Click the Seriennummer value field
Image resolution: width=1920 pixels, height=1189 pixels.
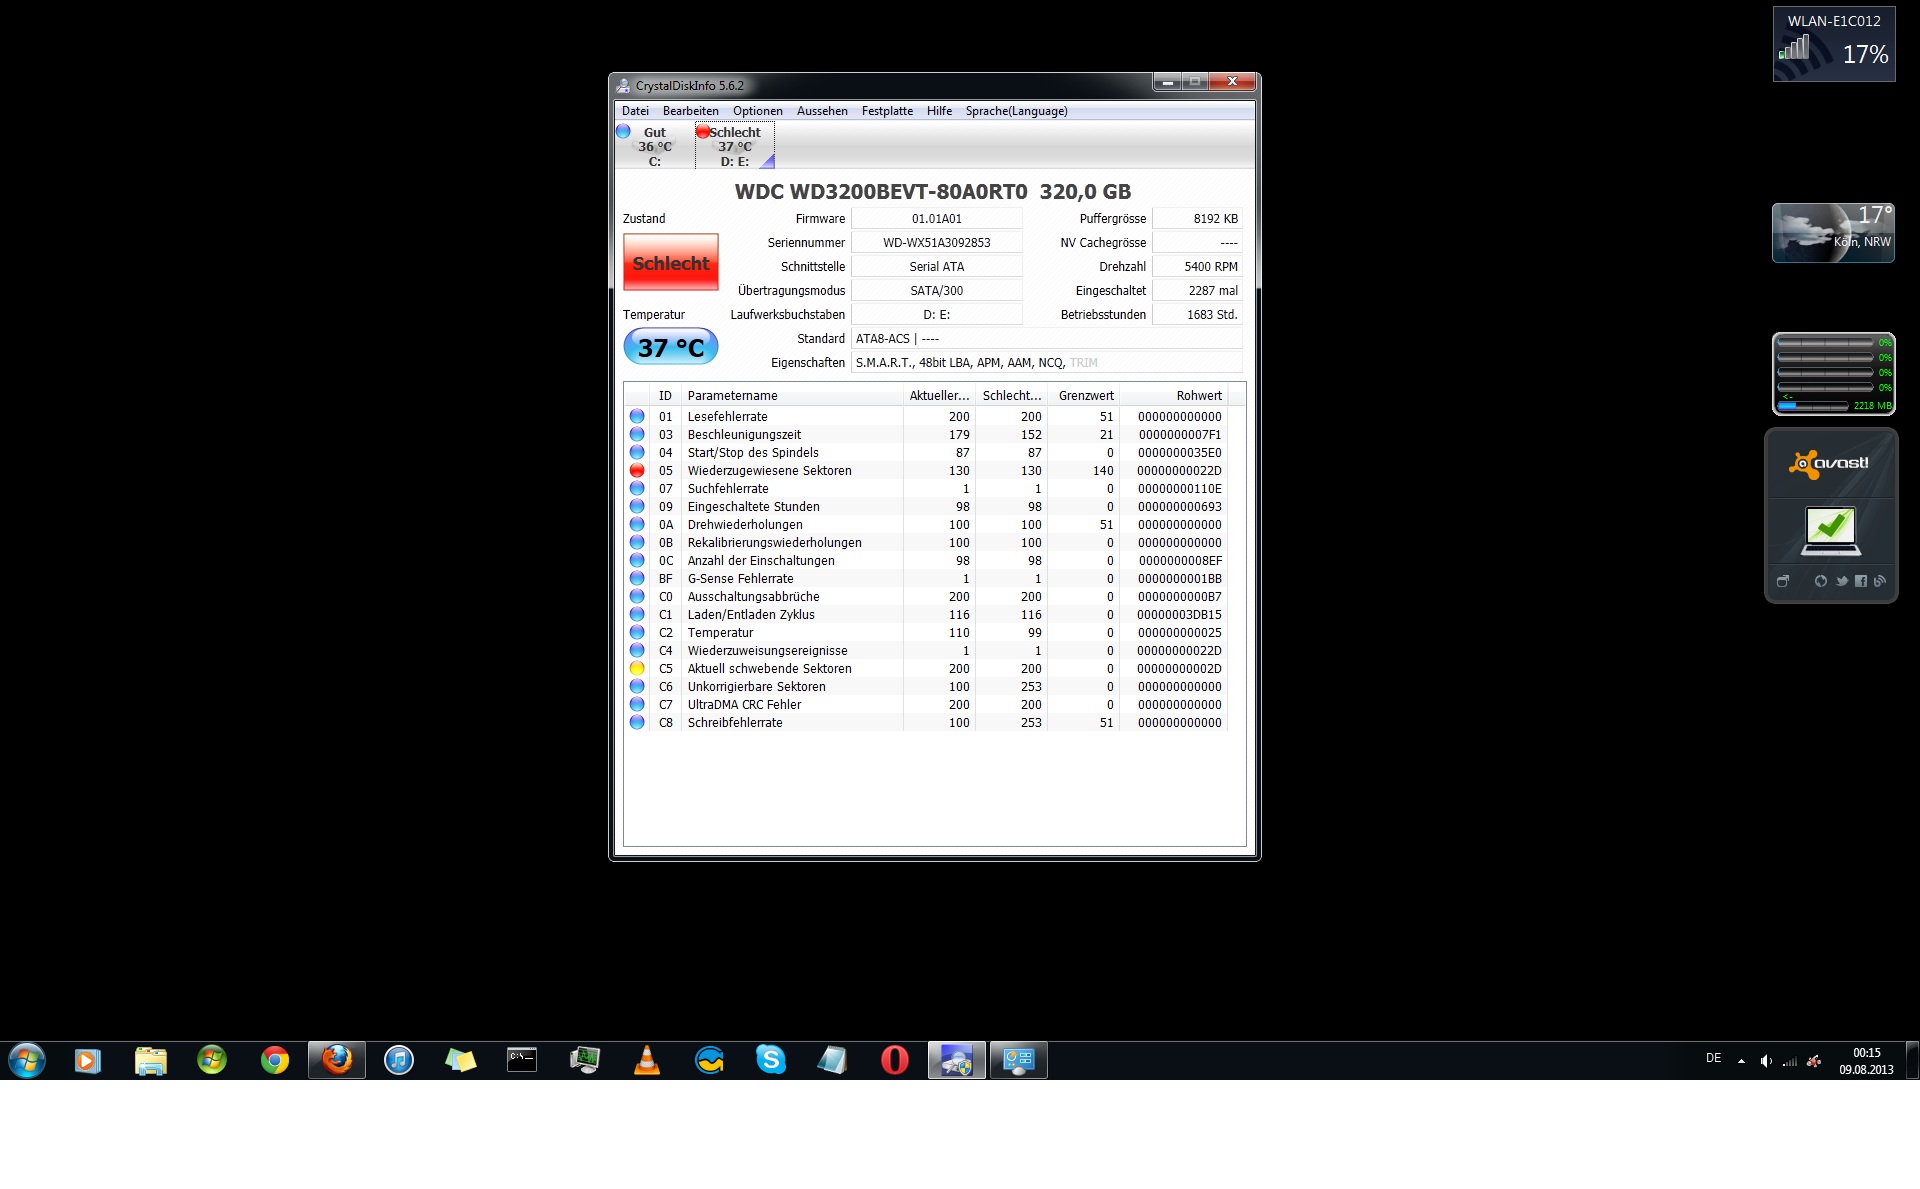[936, 243]
